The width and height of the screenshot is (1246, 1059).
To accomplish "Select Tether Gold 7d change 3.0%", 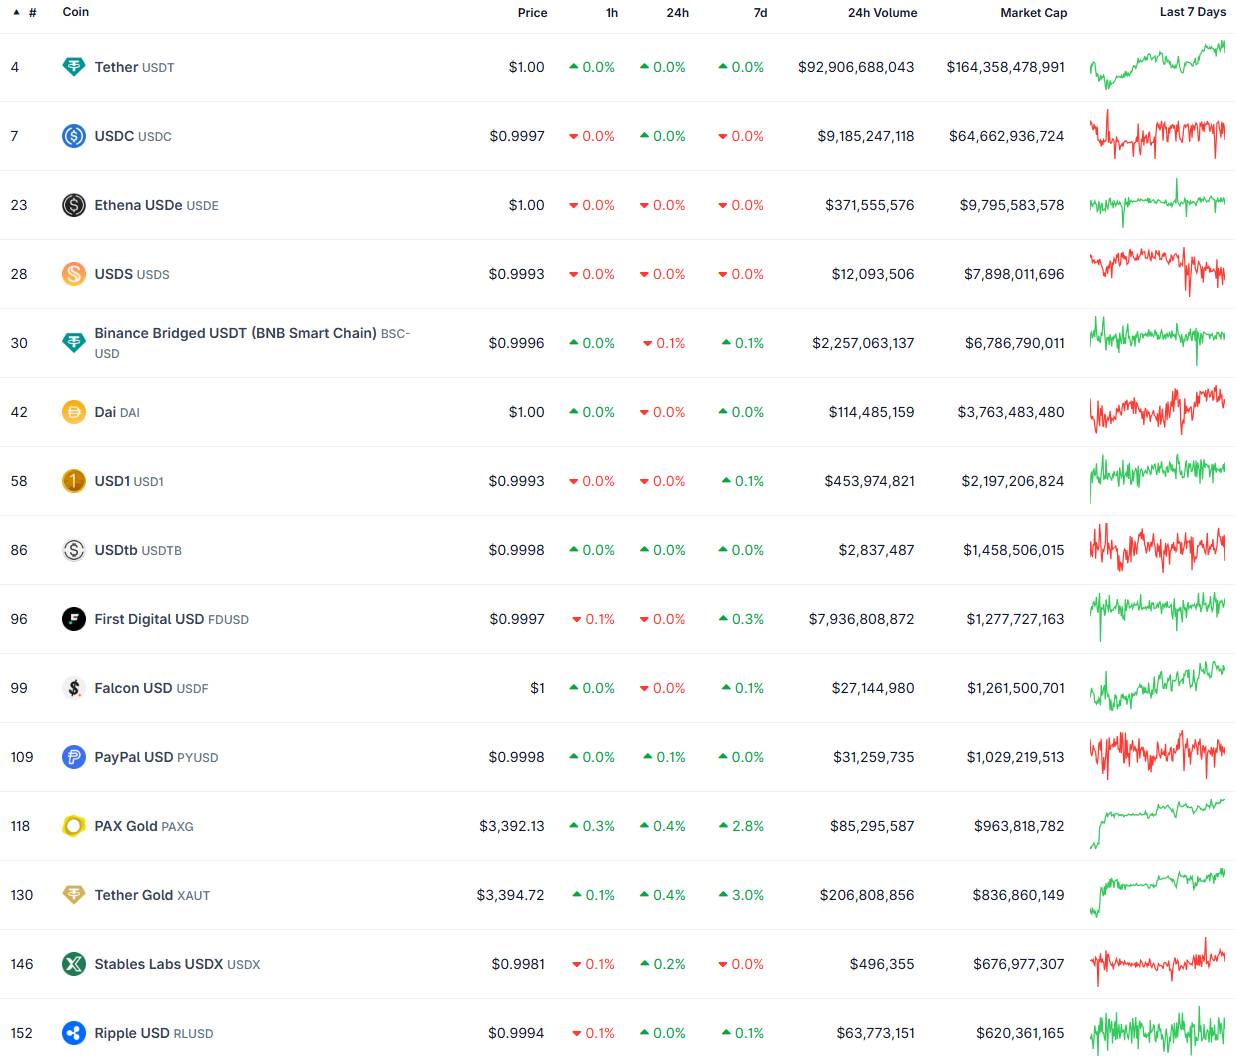I will pyautogui.click(x=742, y=895).
